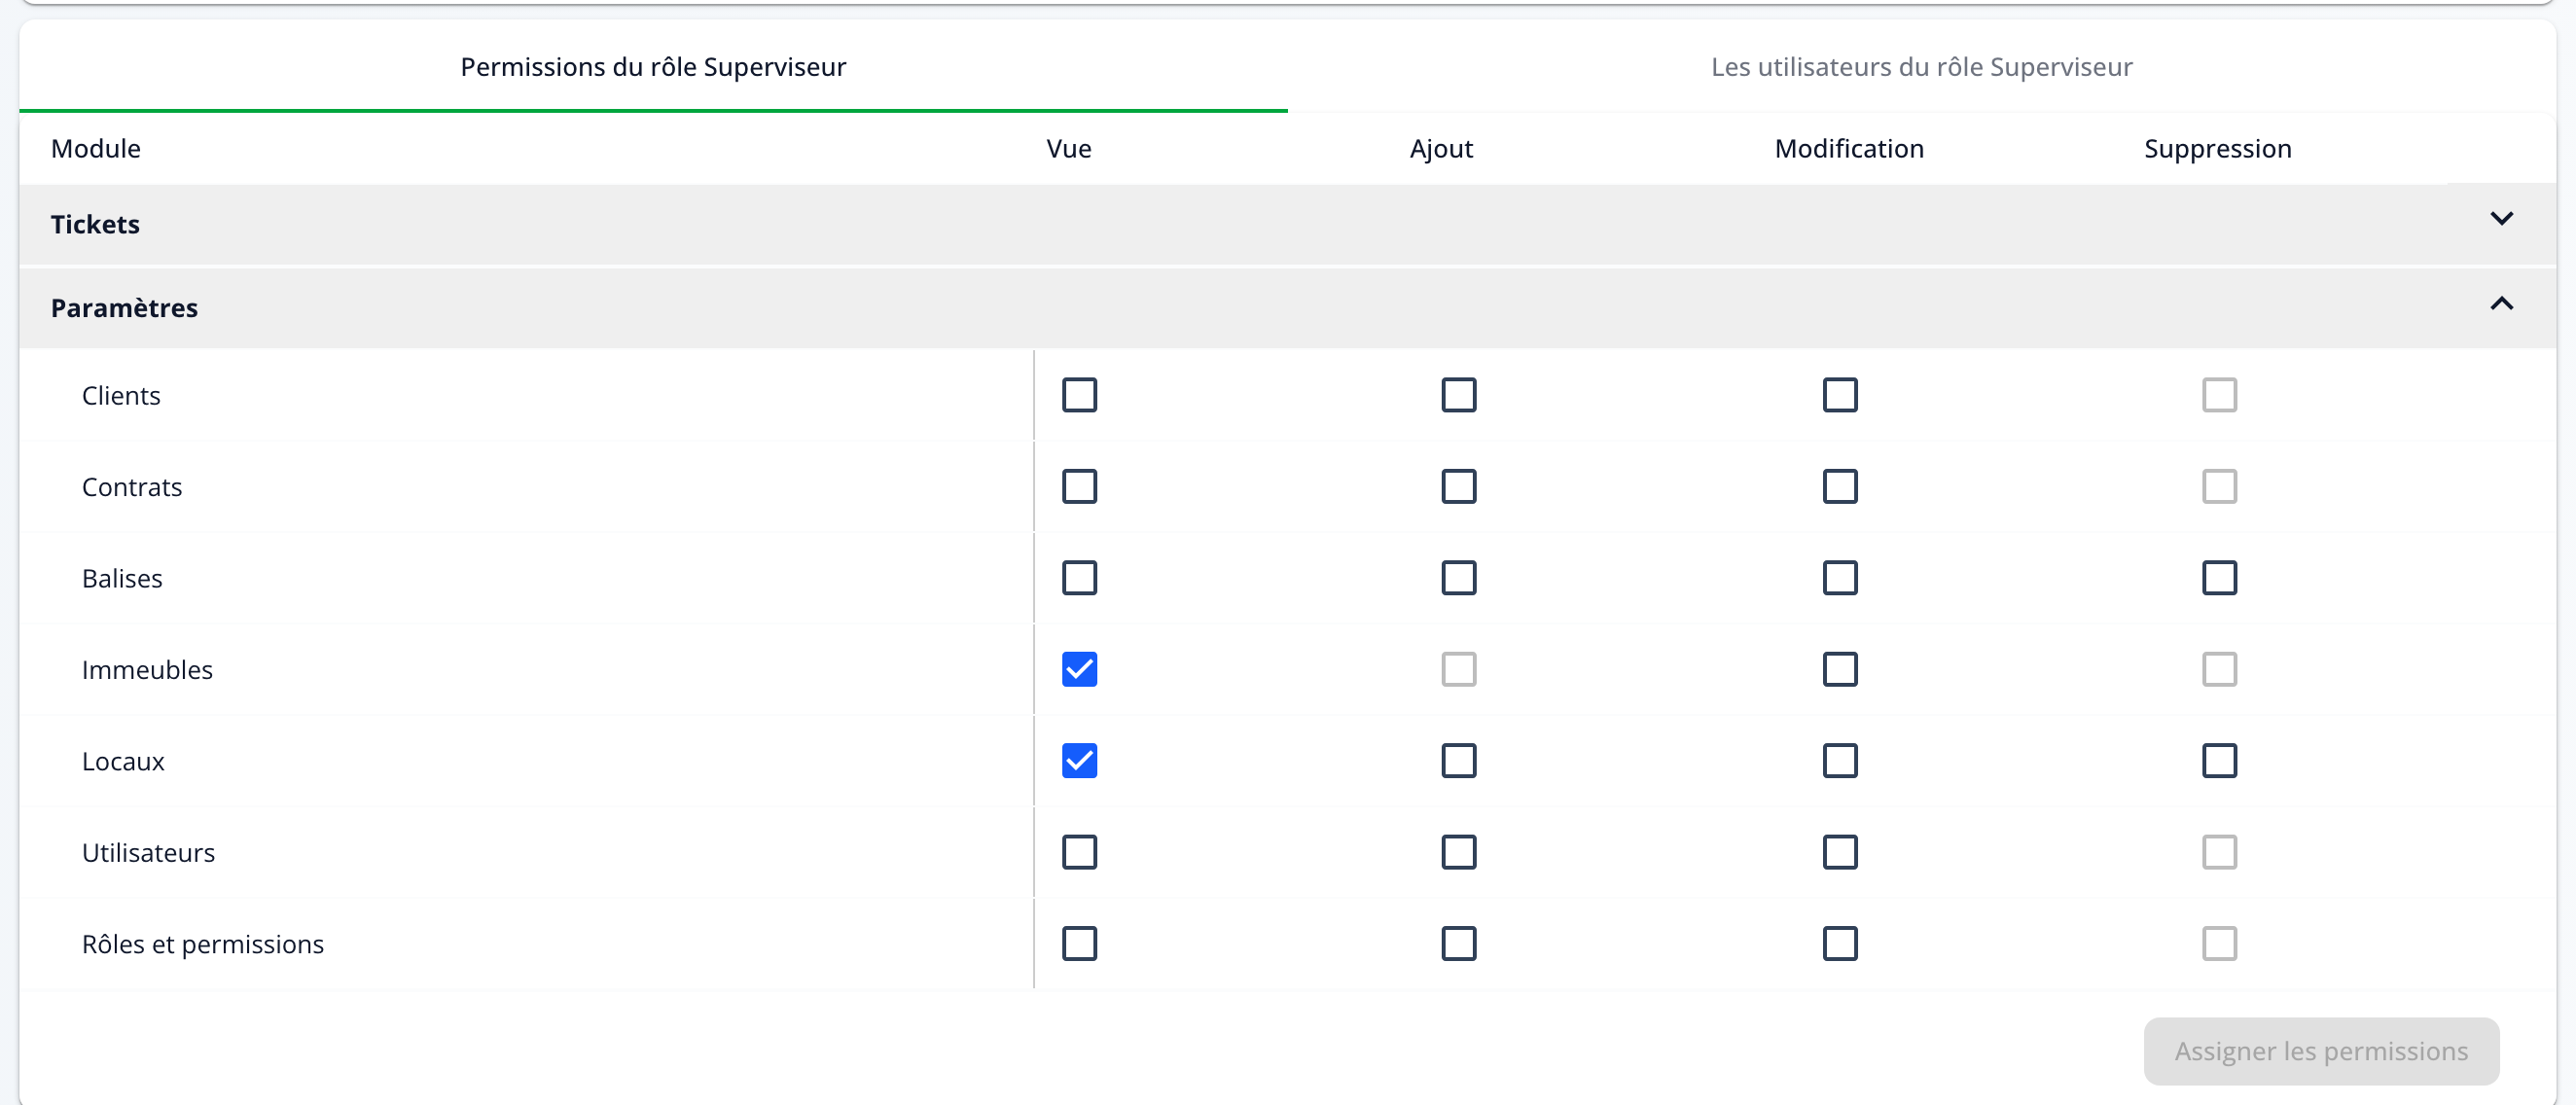Tick Vue checkbox for Balises

click(x=1079, y=578)
